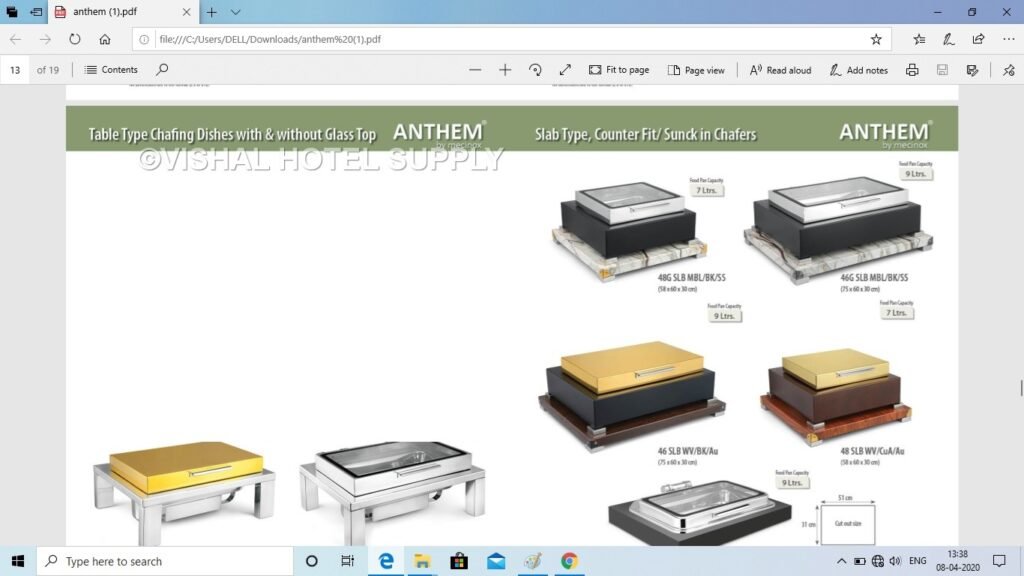The width and height of the screenshot is (1024, 576).
Task: Click the Save as icon
Action: tap(972, 70)
